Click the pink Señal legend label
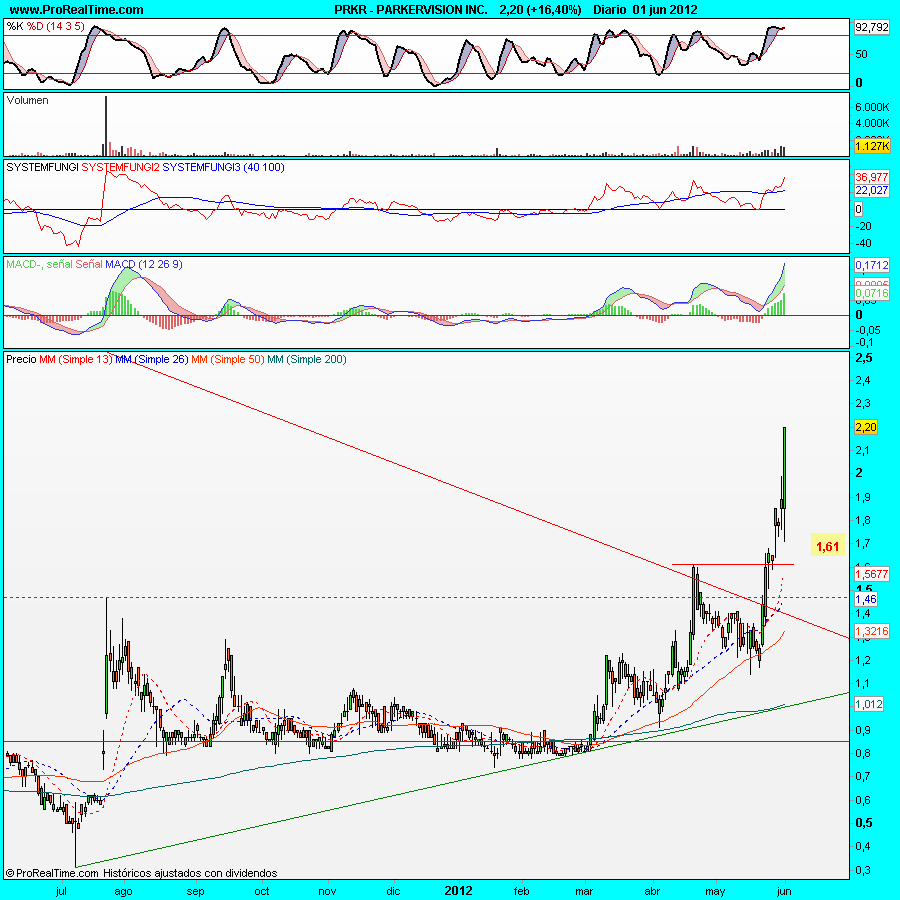The width and height of the screenshot is (900, 900). pos(89,265)
